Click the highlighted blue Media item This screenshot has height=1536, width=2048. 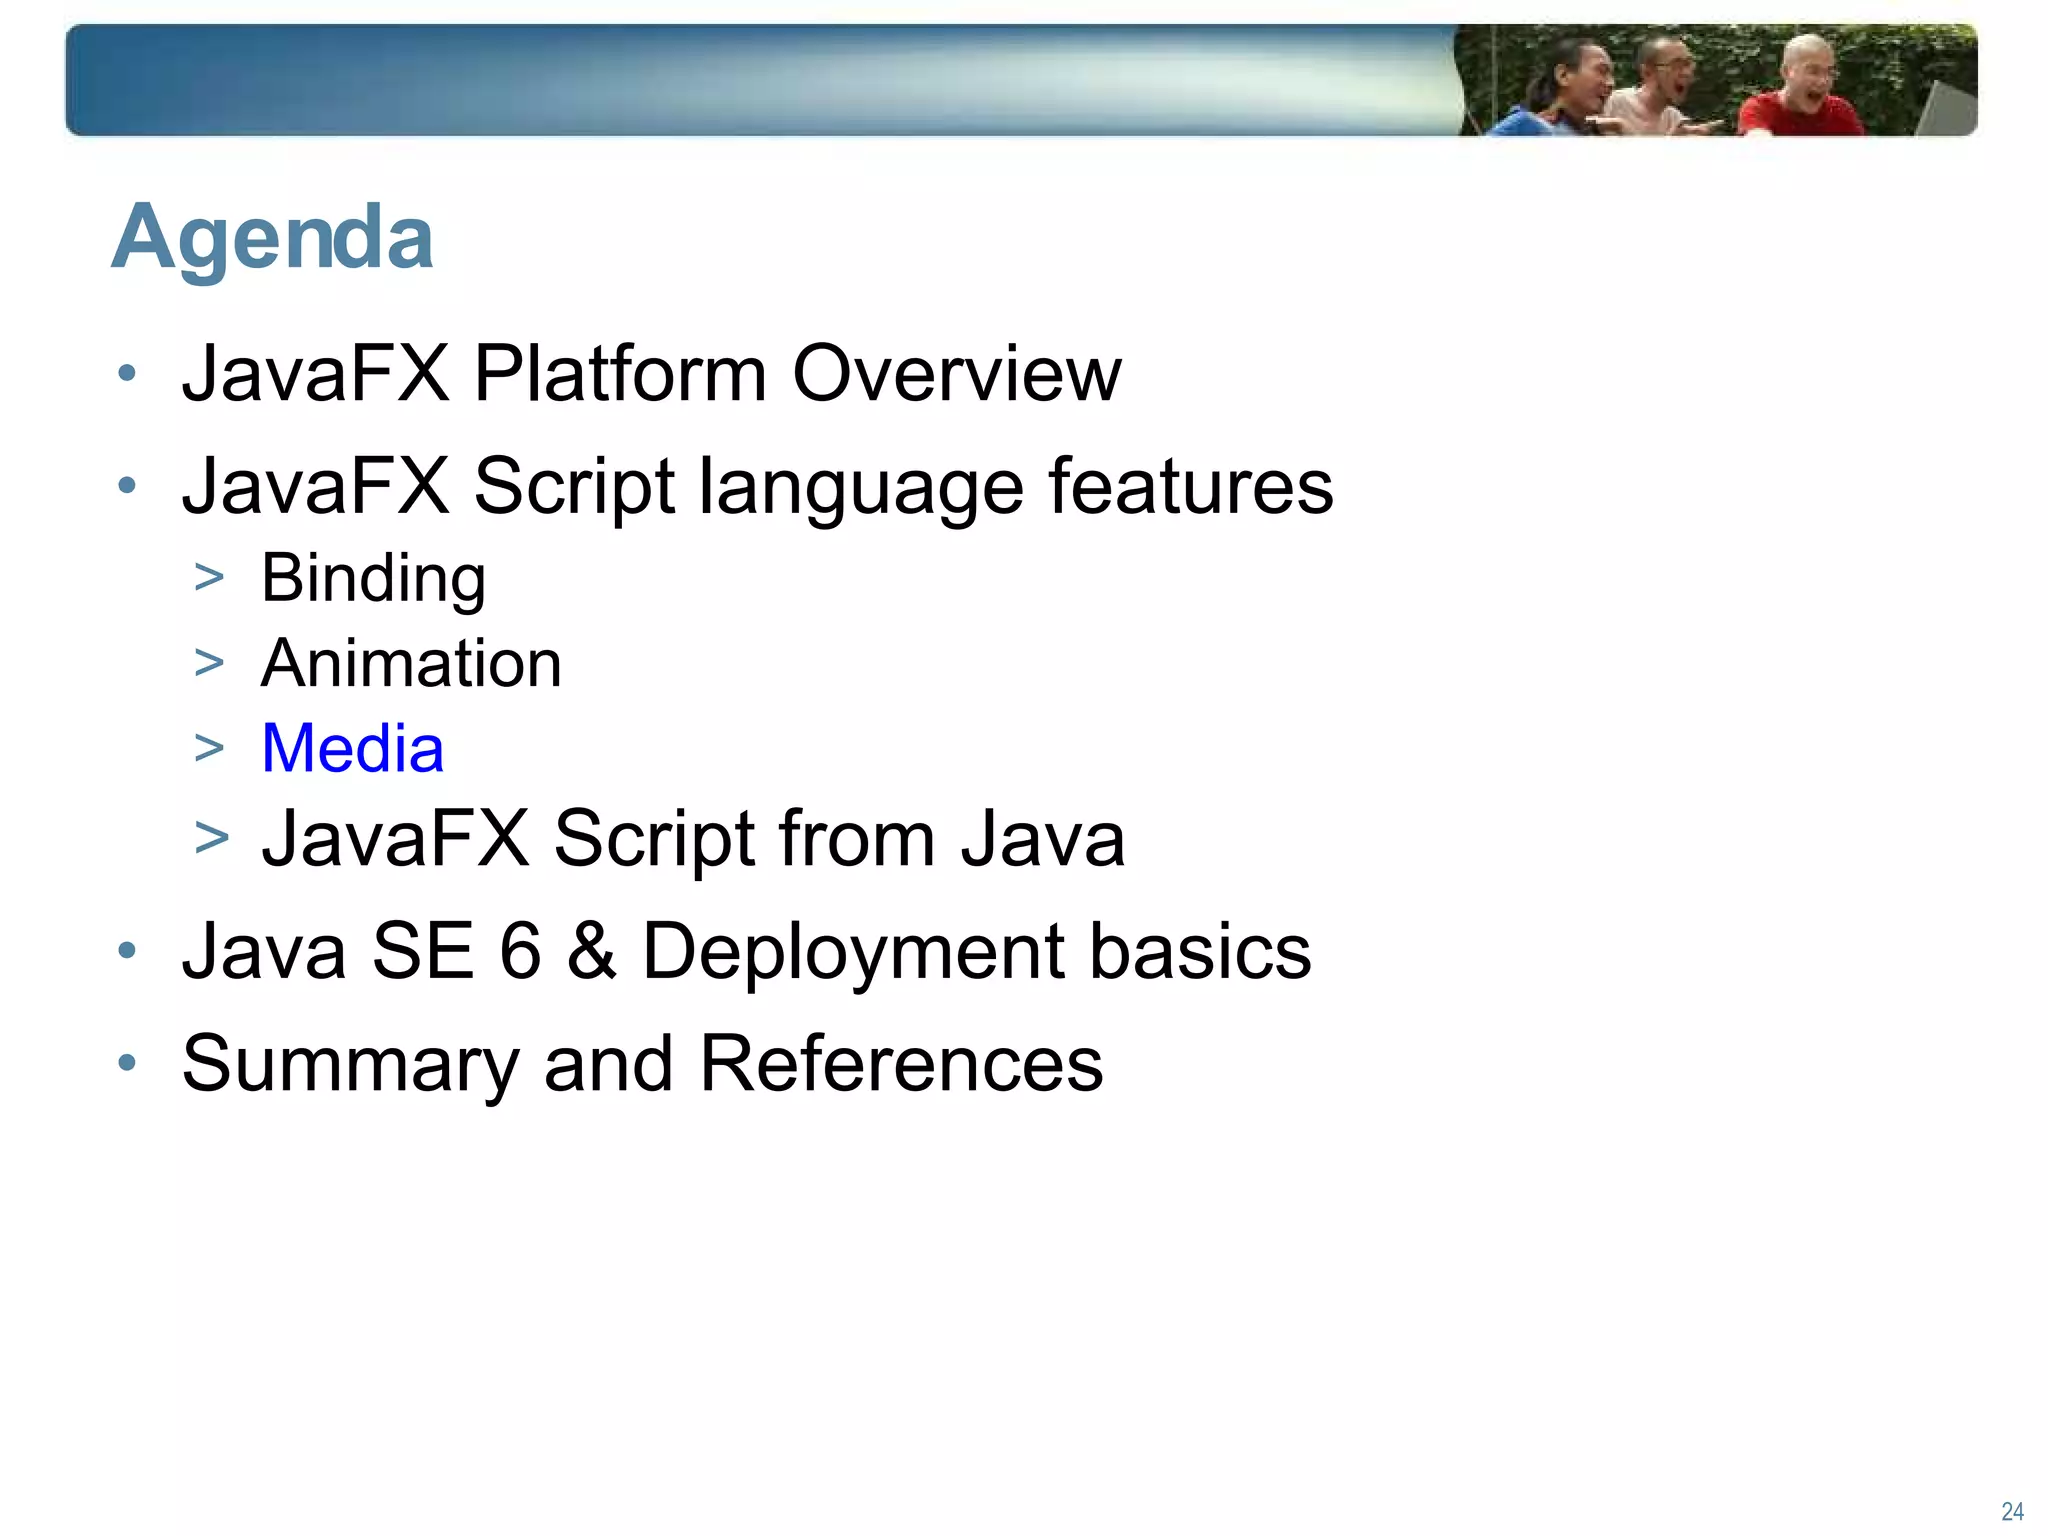click(352, 748)
